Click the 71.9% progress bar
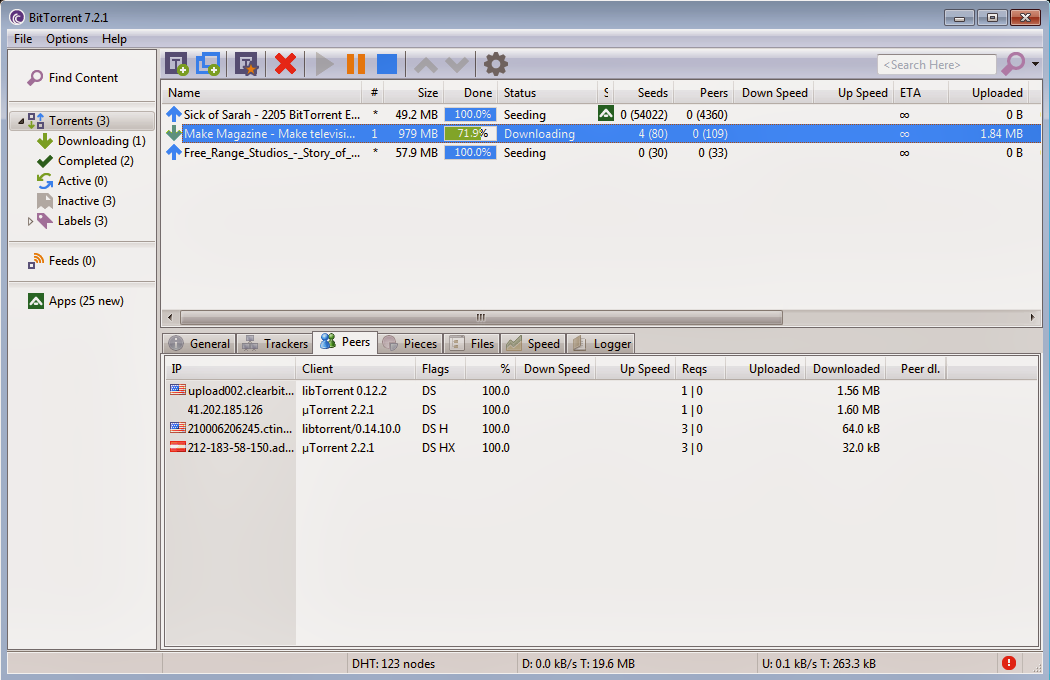The image size is (1050, 680). point(470,133)
